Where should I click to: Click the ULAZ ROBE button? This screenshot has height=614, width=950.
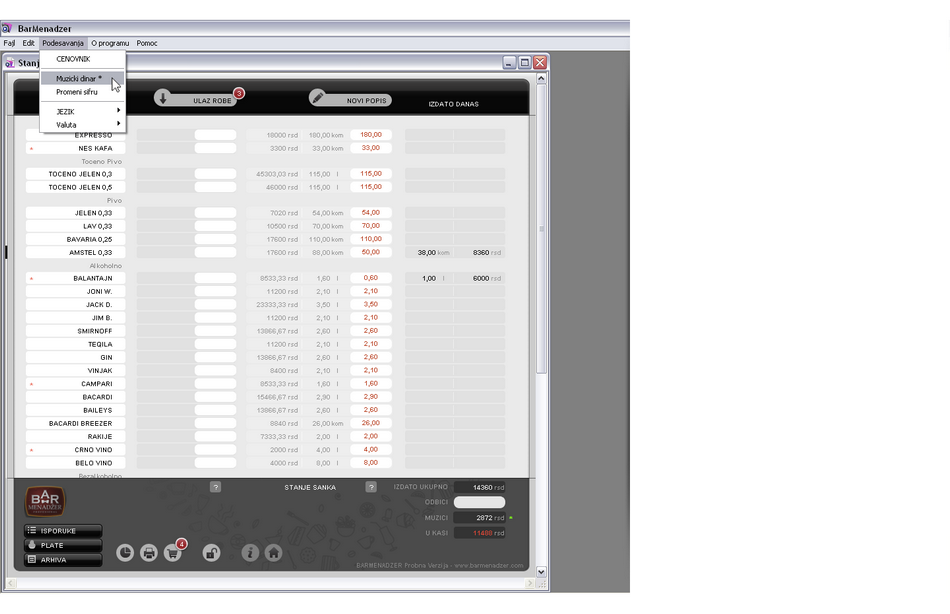[197, 98]
